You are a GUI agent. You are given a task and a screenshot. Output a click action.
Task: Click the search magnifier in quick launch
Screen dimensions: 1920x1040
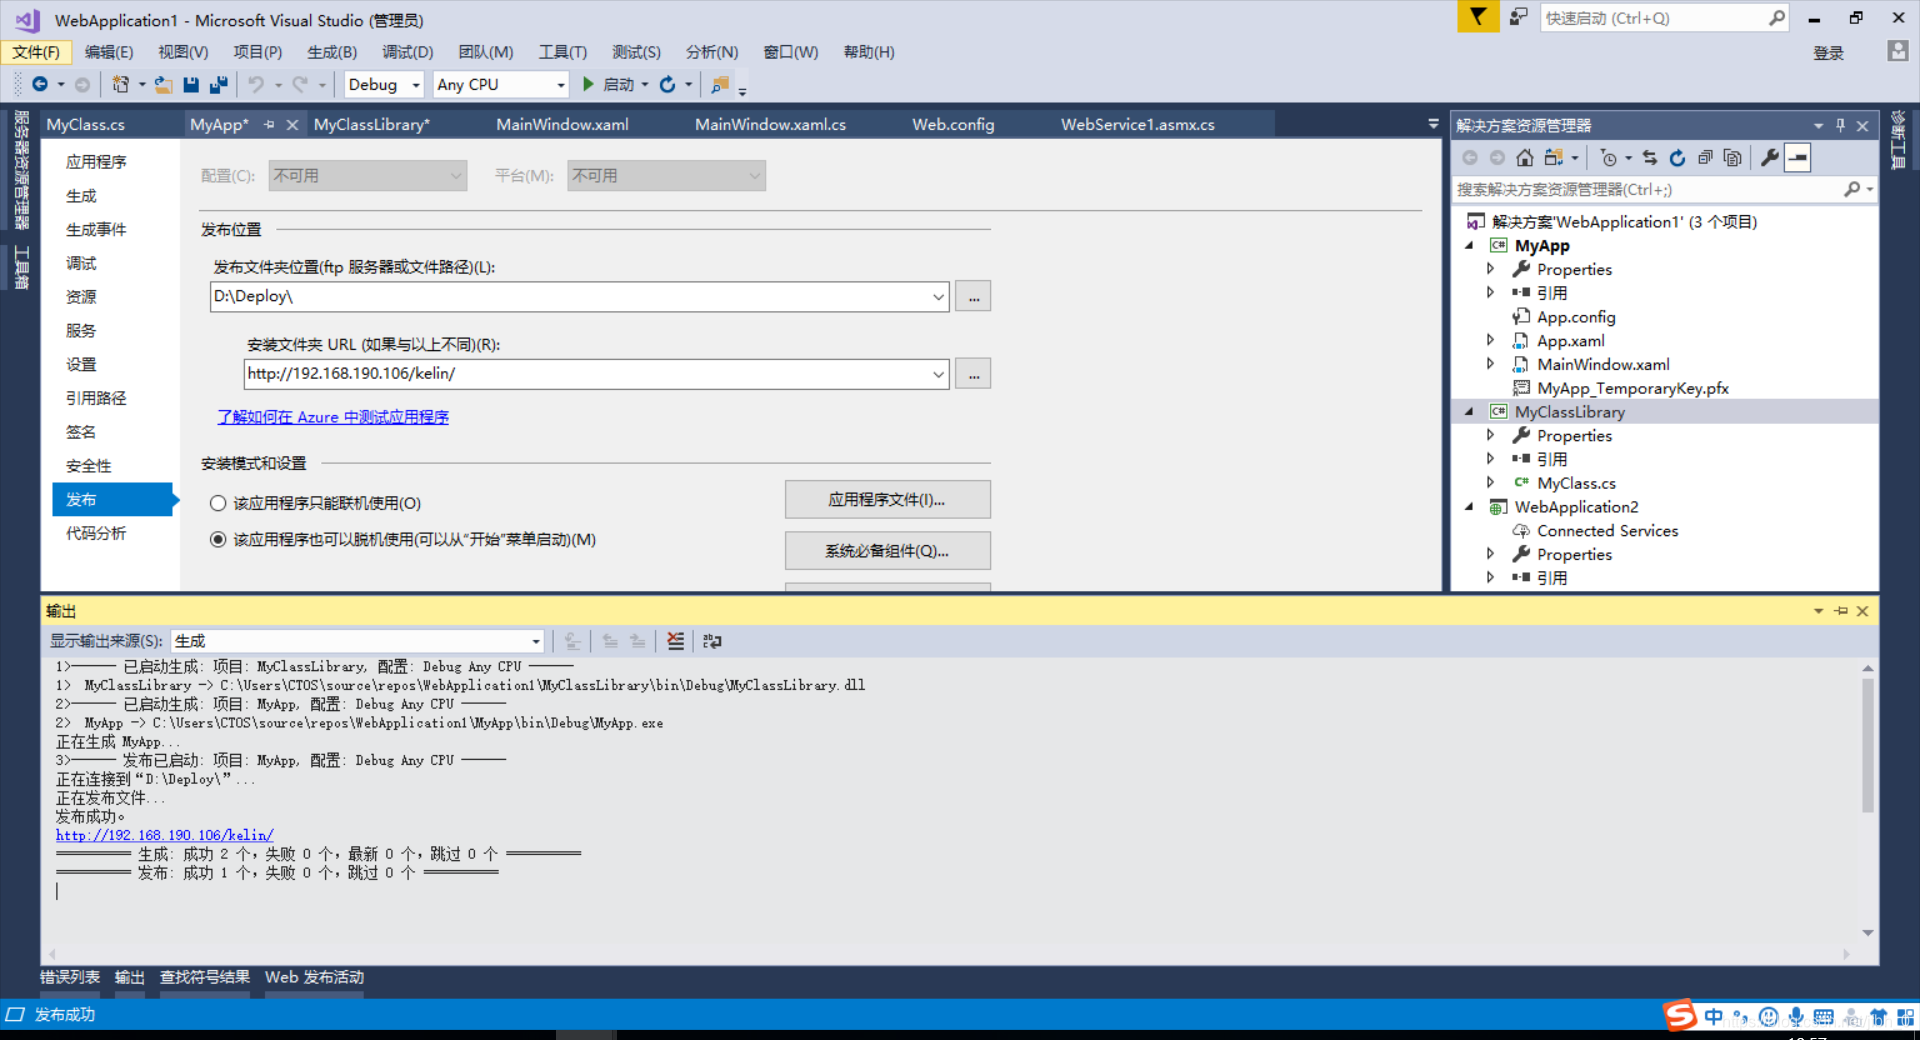(x=1776, y=18)
